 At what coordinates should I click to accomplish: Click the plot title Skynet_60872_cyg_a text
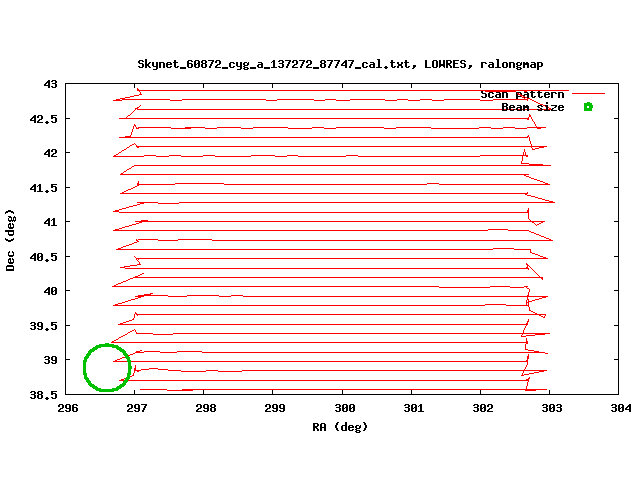(340, 64)
